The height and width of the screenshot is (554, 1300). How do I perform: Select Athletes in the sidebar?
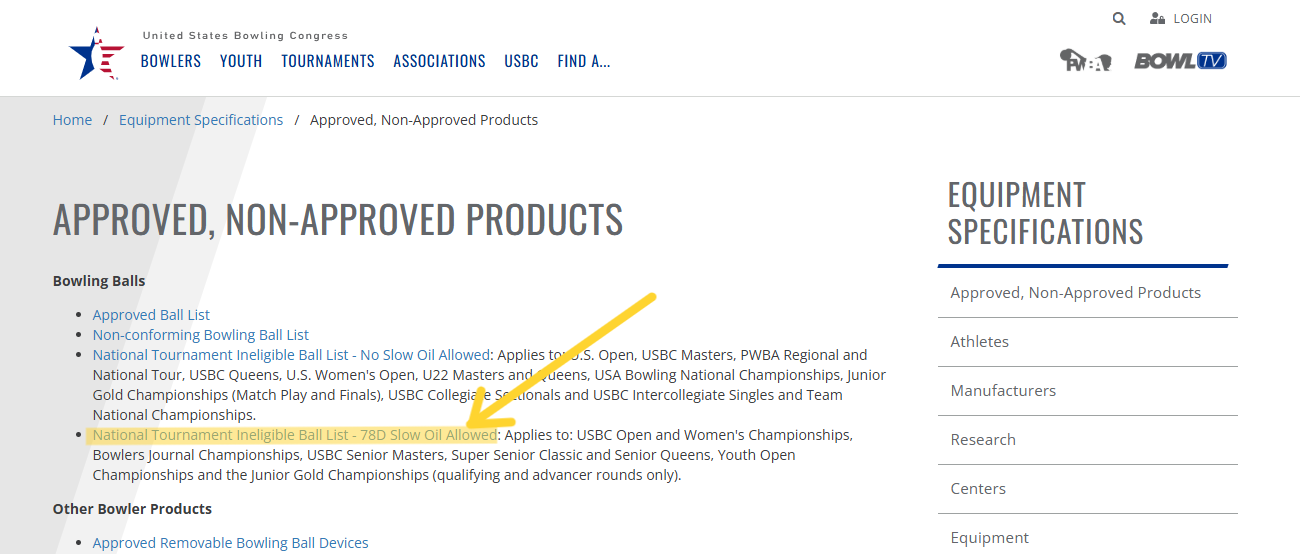(x=980, y=341)
